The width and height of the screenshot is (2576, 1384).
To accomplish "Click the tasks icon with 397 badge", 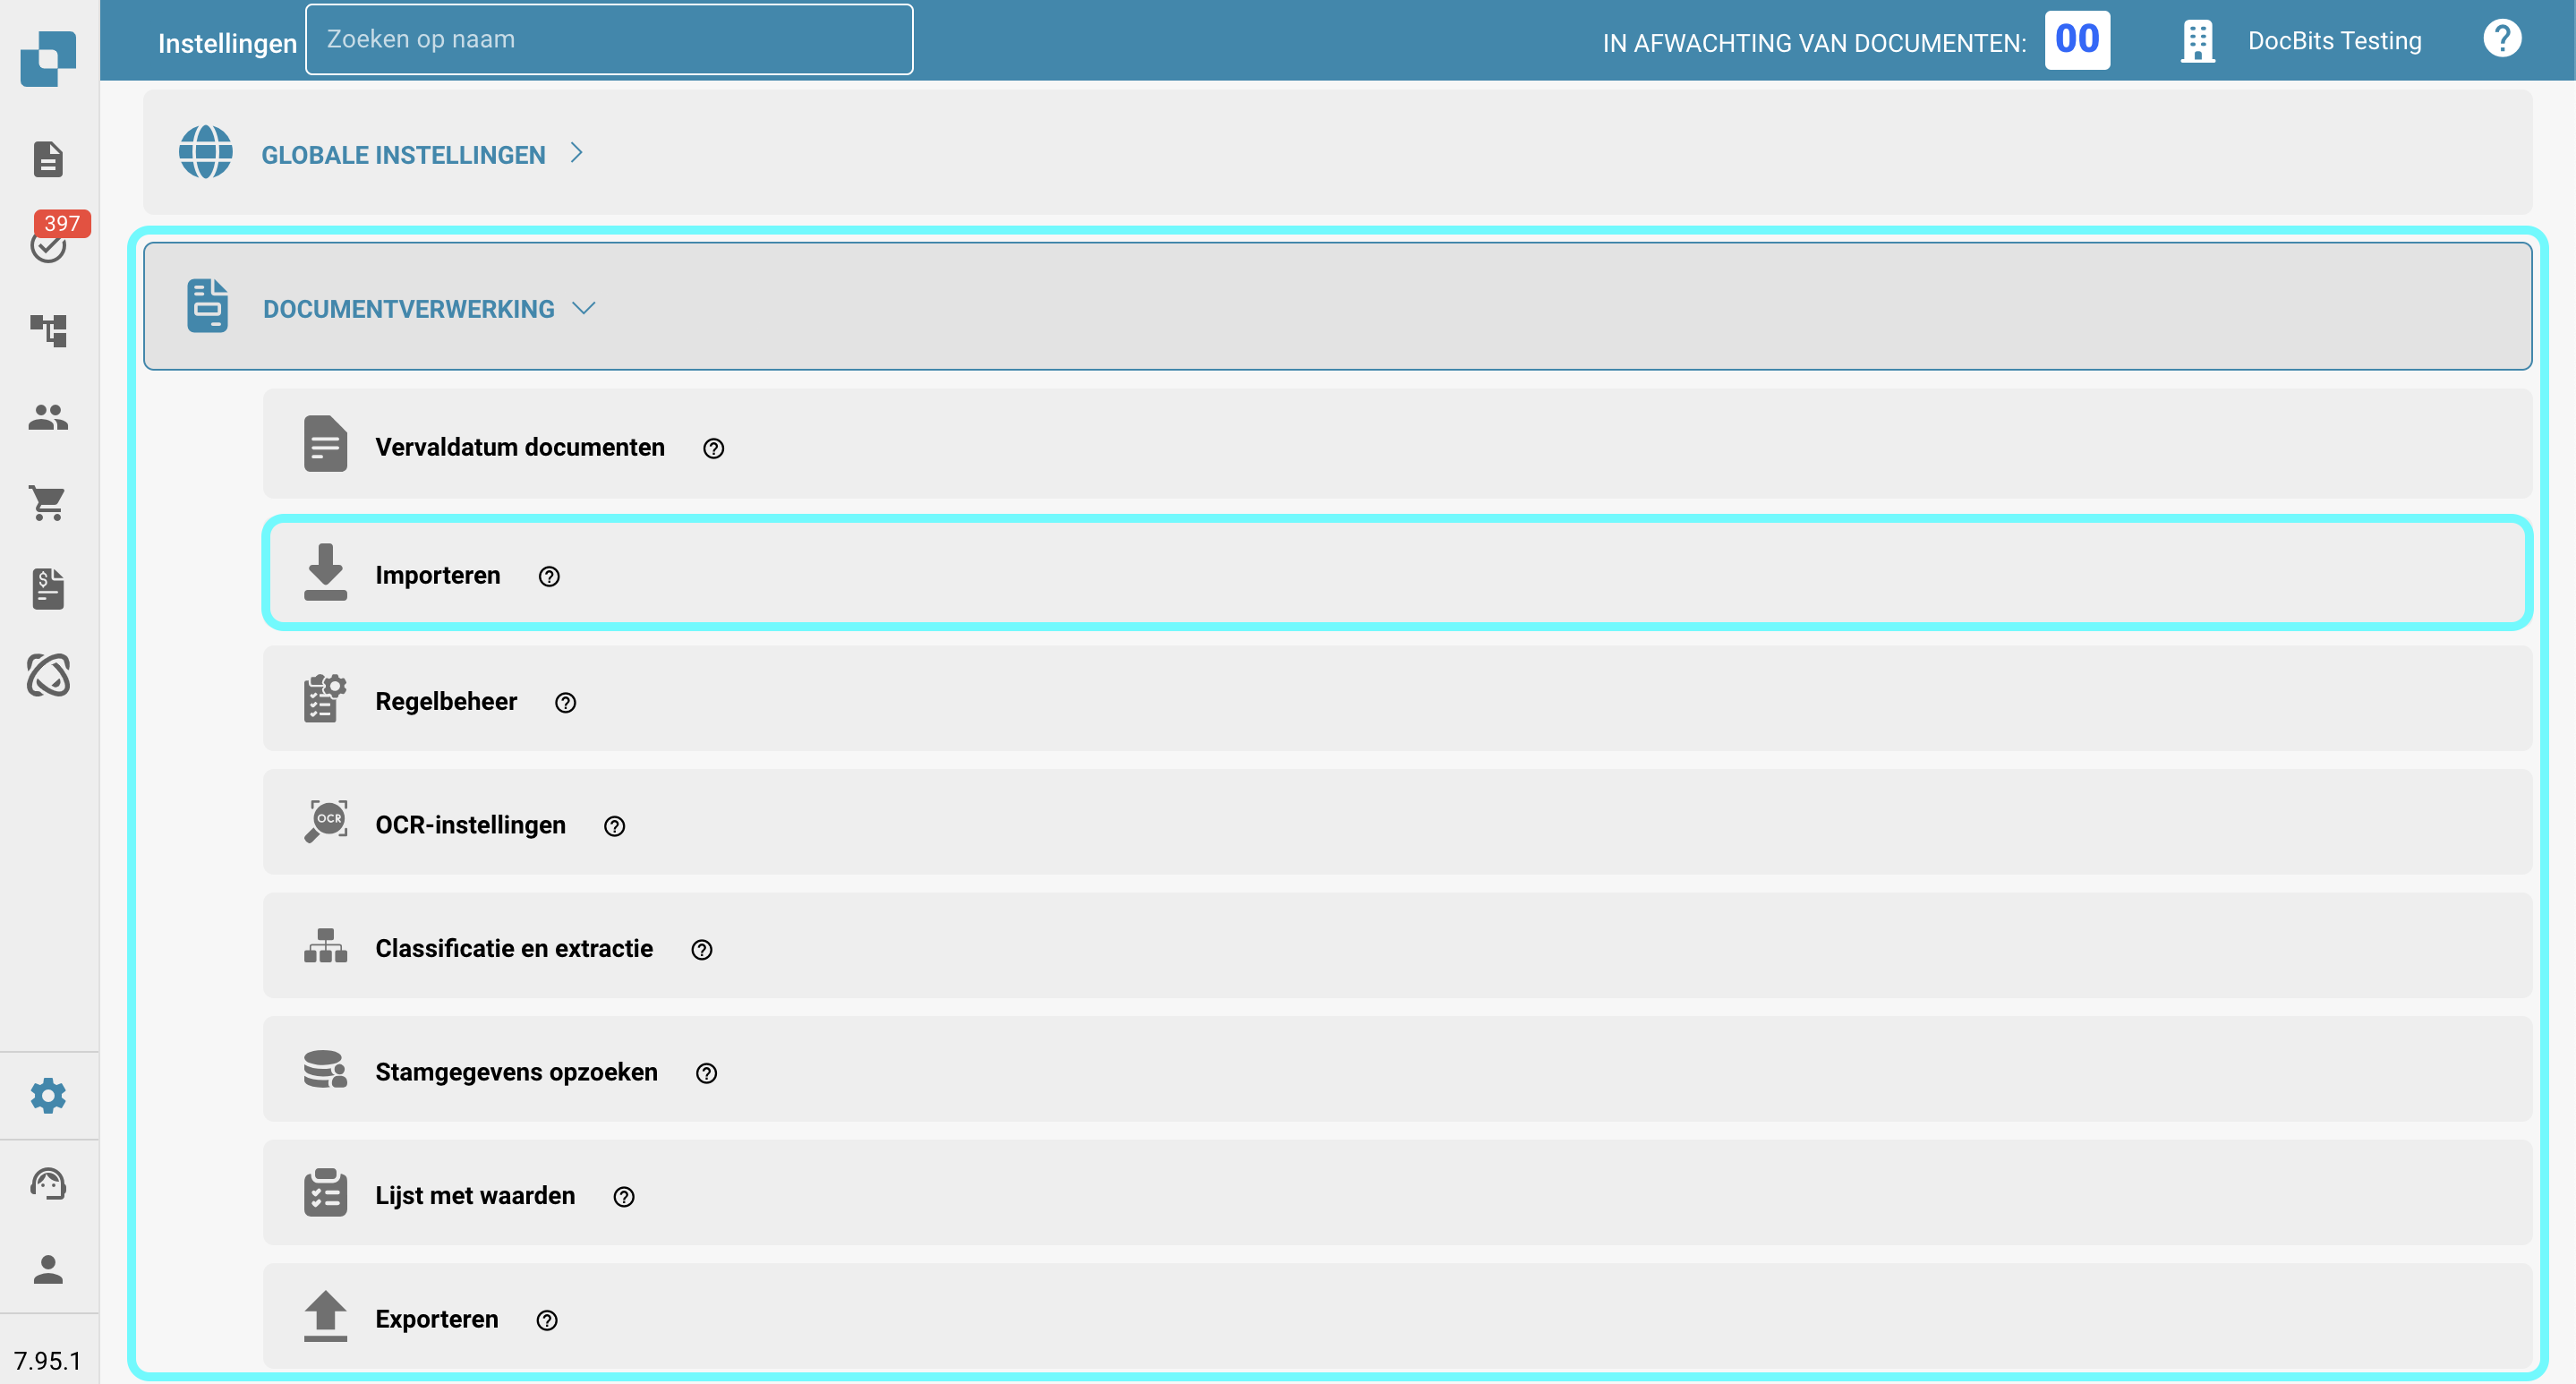I will [x=48, y=245].
